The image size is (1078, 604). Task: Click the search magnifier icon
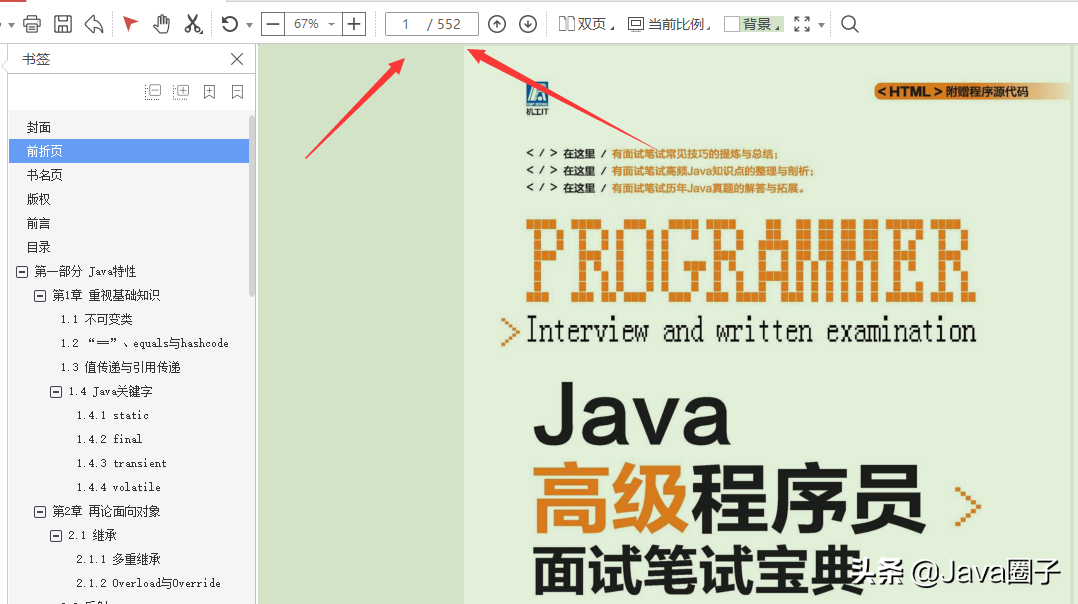[850, 25]
